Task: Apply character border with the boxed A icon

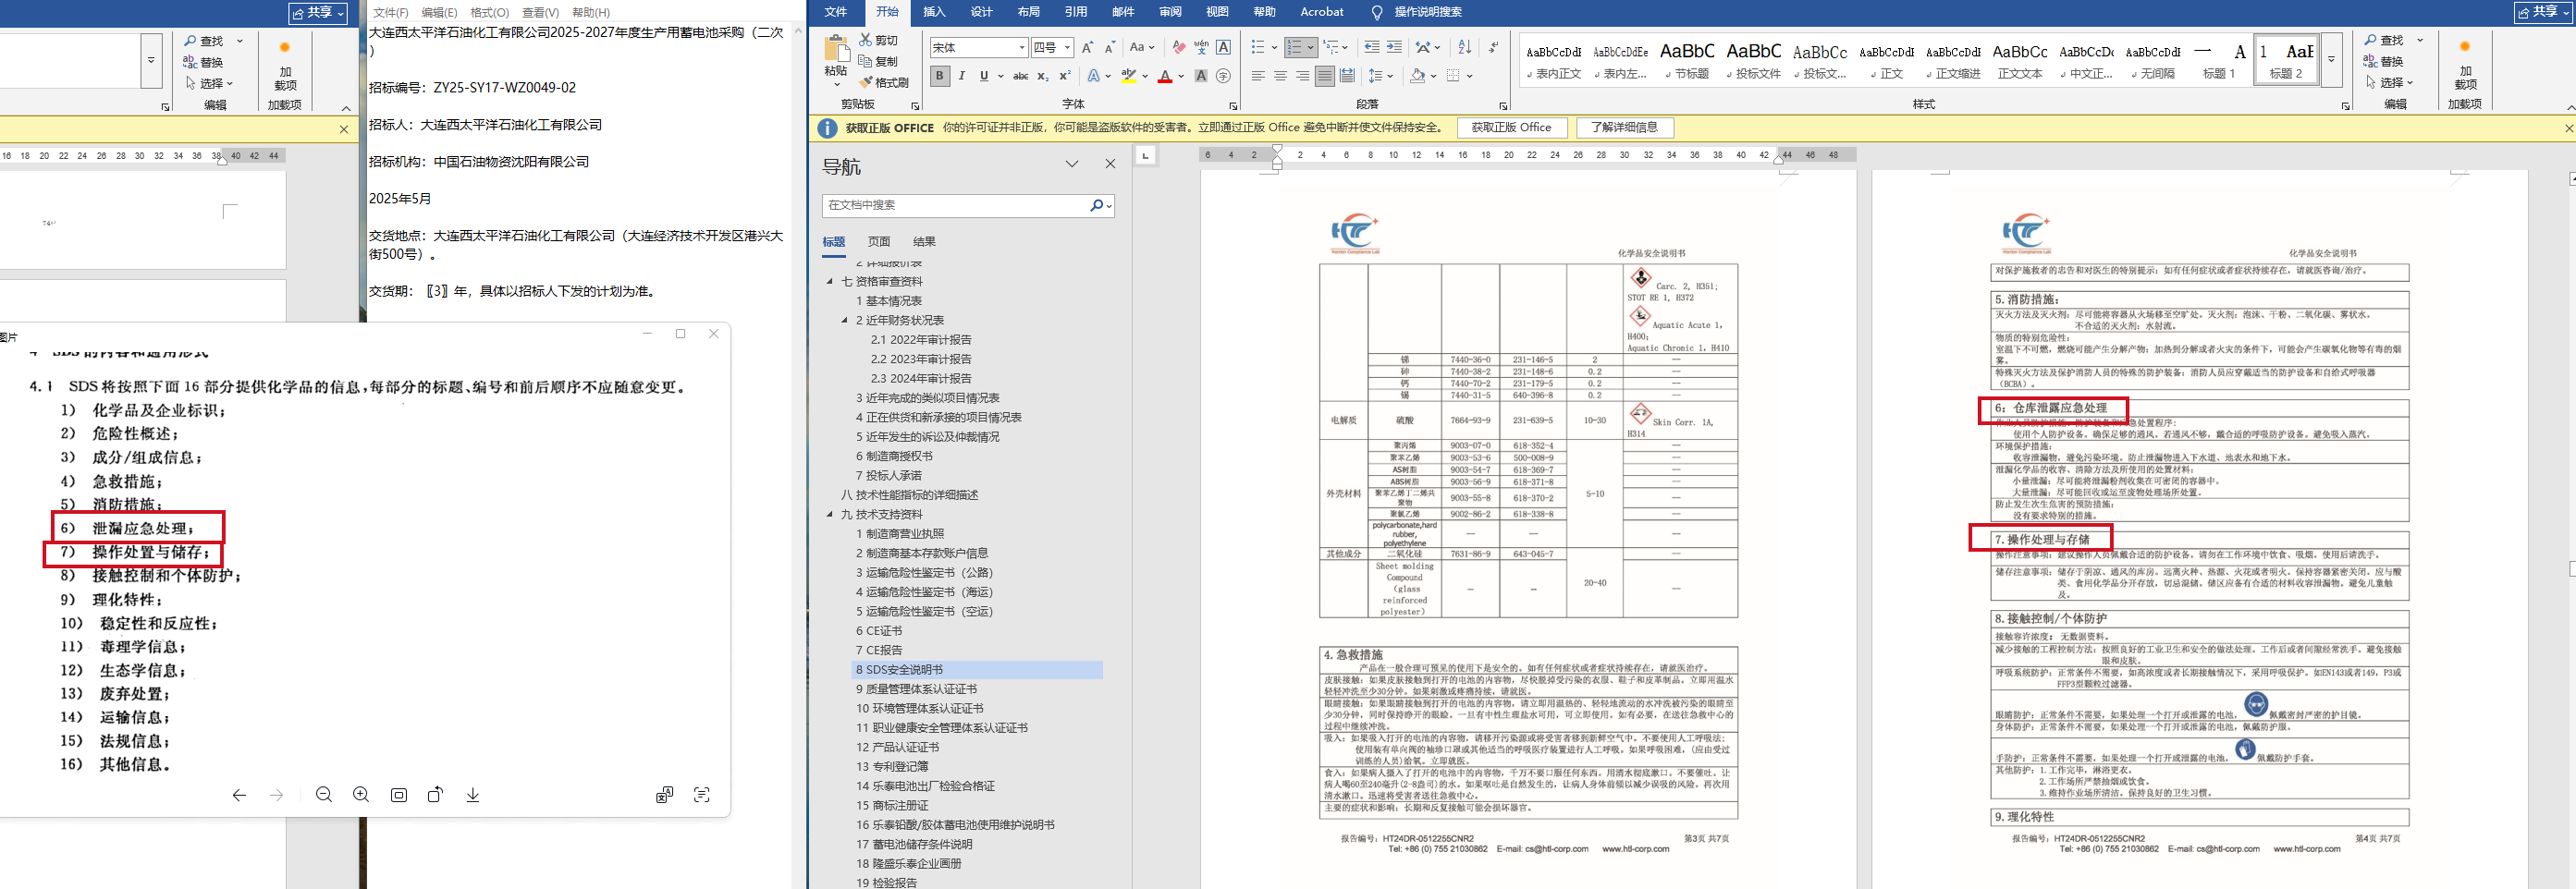Action: (1223, 47)
